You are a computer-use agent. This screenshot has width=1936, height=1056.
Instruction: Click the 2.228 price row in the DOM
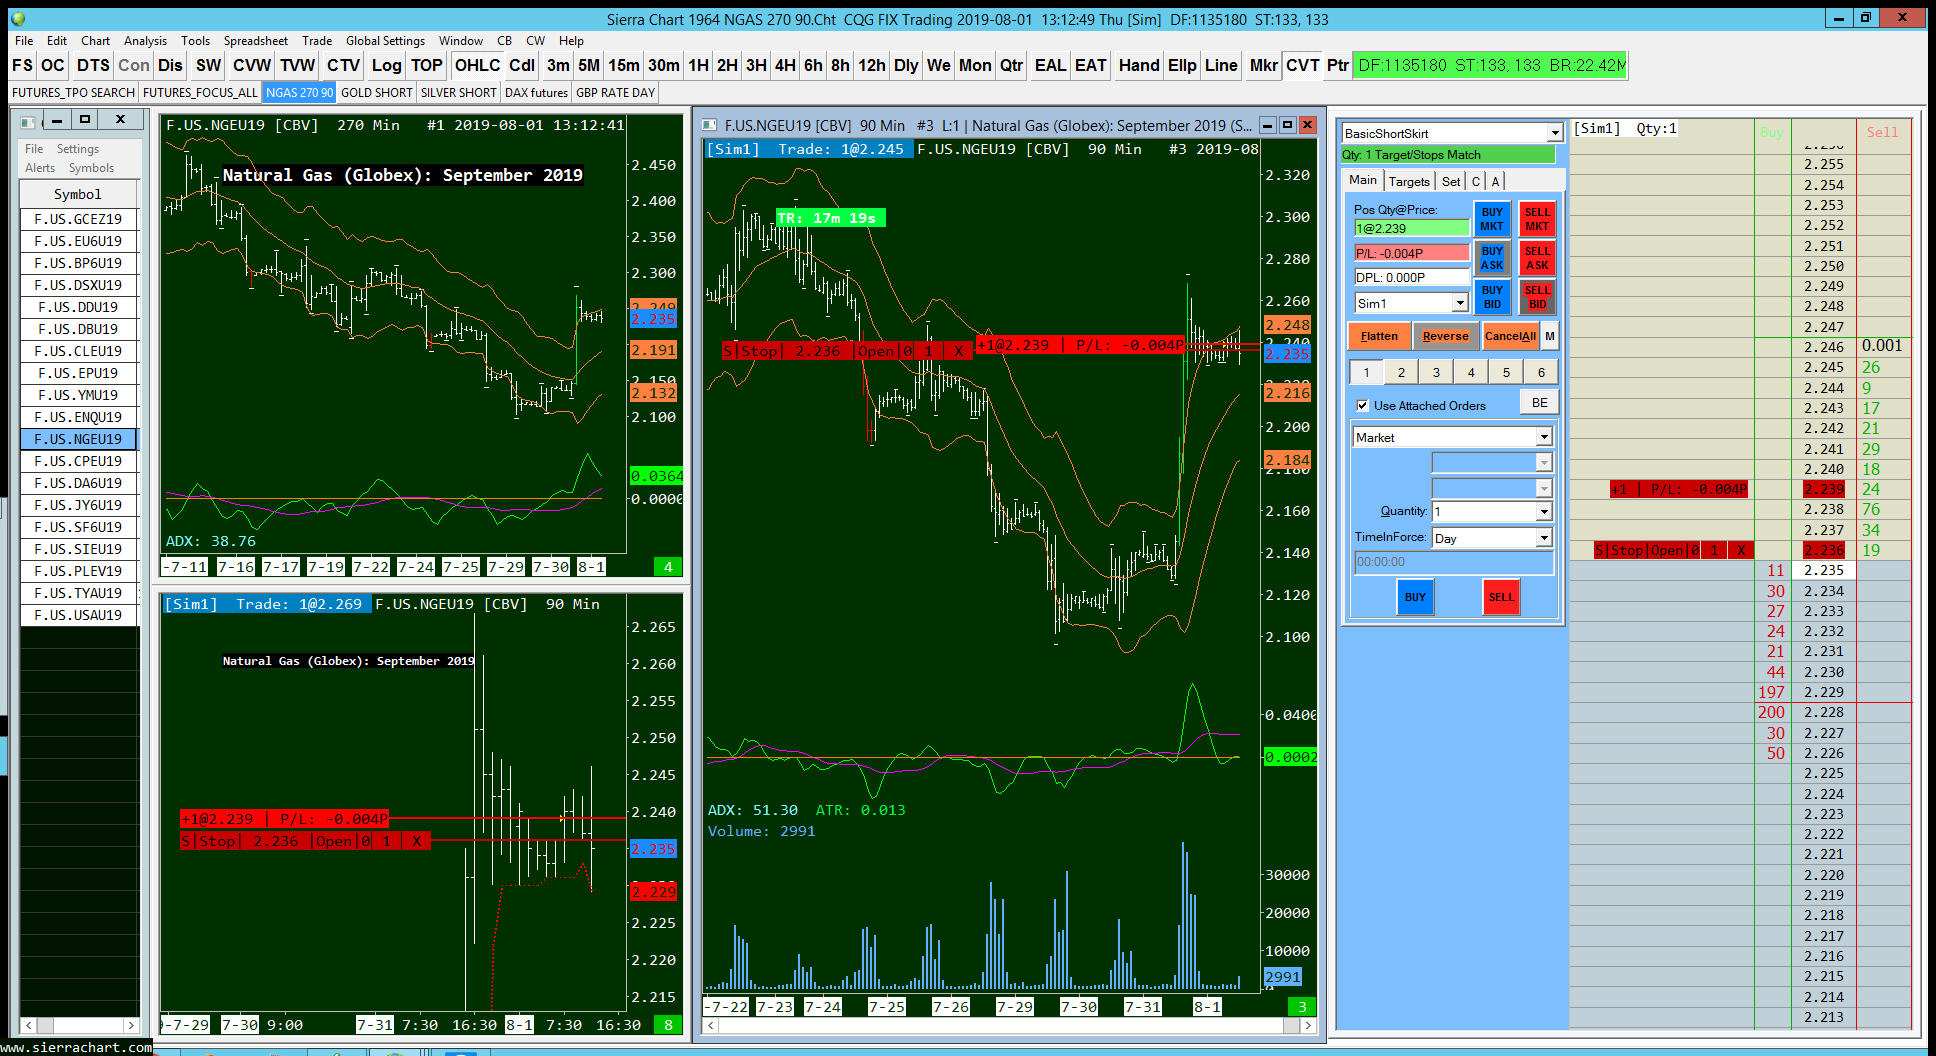click(x=1824, y=712)
